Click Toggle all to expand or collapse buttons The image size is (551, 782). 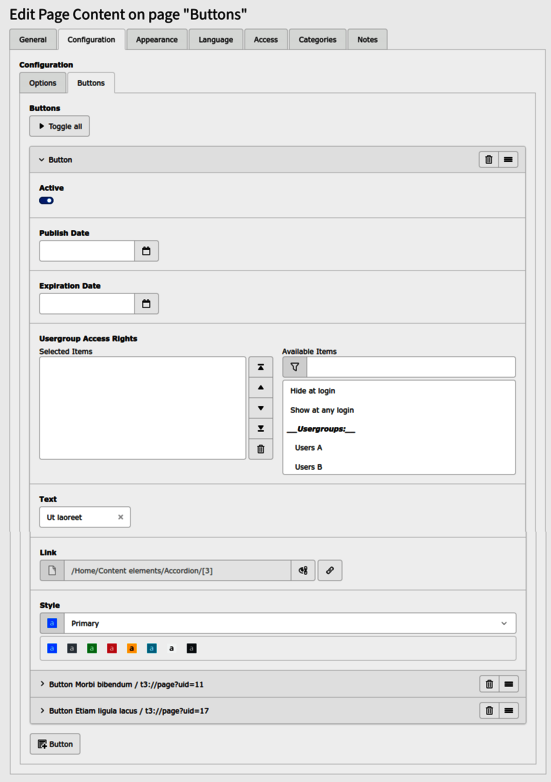(59, 126)
